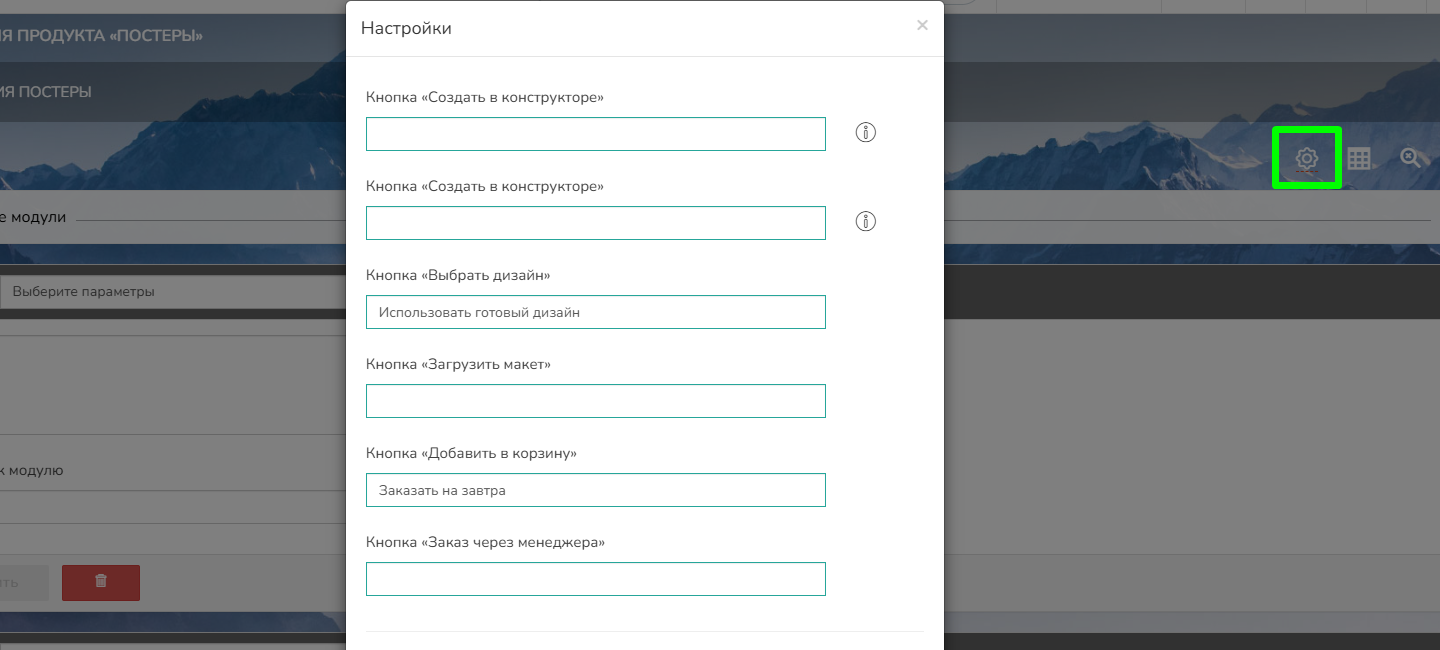Click the «Заказать на завтра» text field
This screenshot has height=650, width=1440.
point(595,490)
